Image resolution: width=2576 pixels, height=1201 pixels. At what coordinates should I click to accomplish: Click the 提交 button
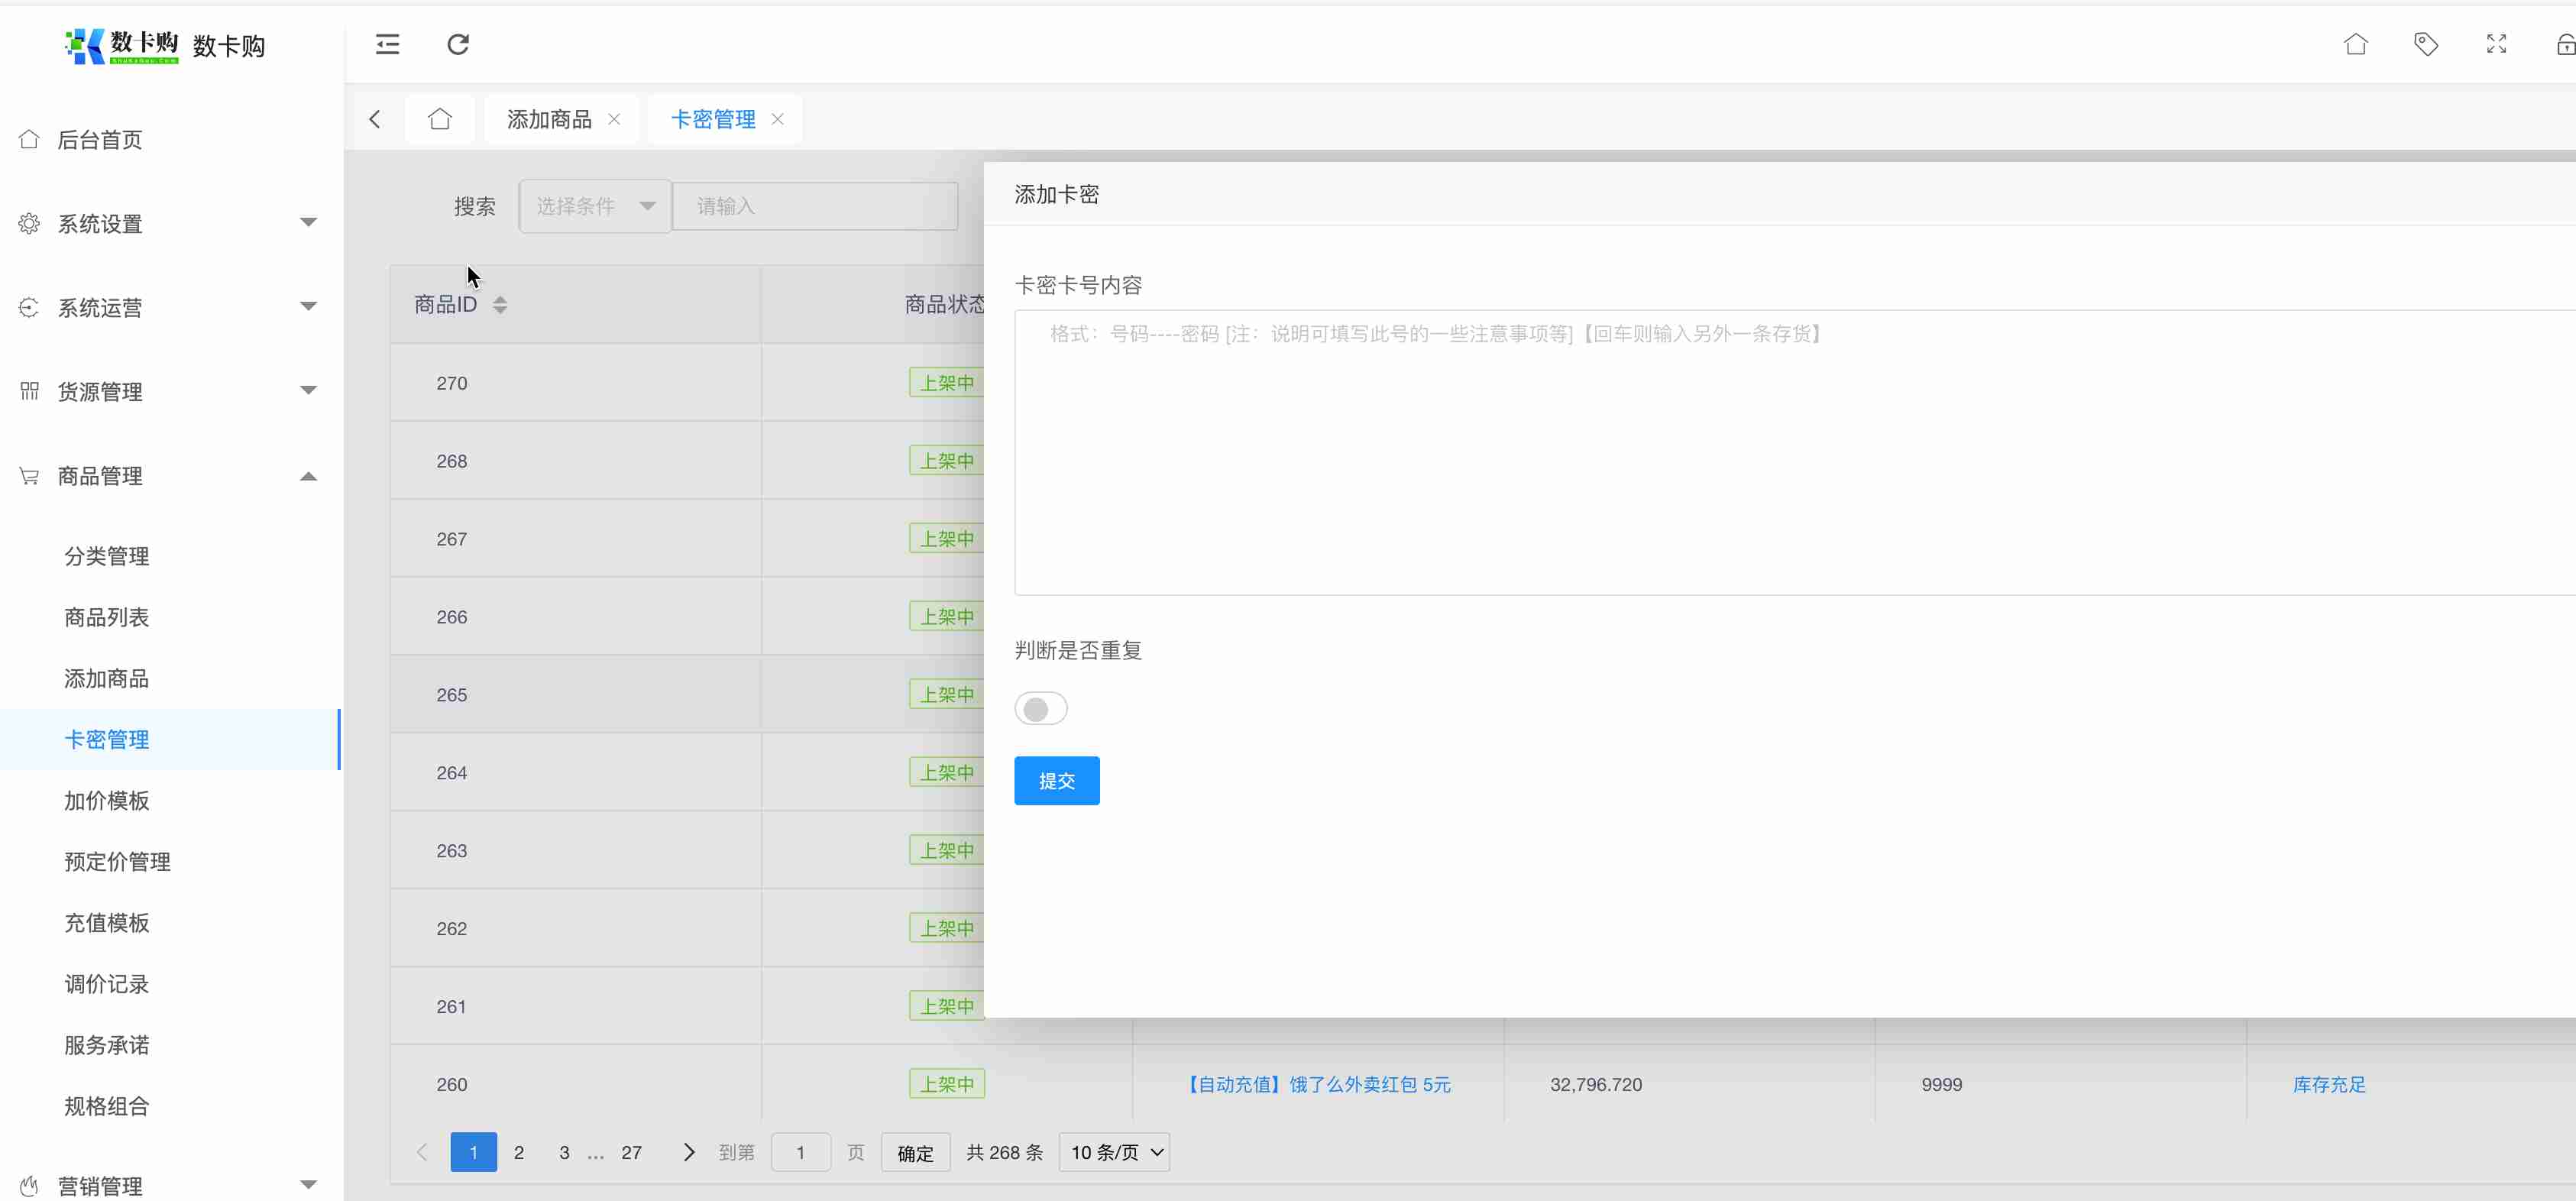pyautogui.click(x=1056, y=781)
